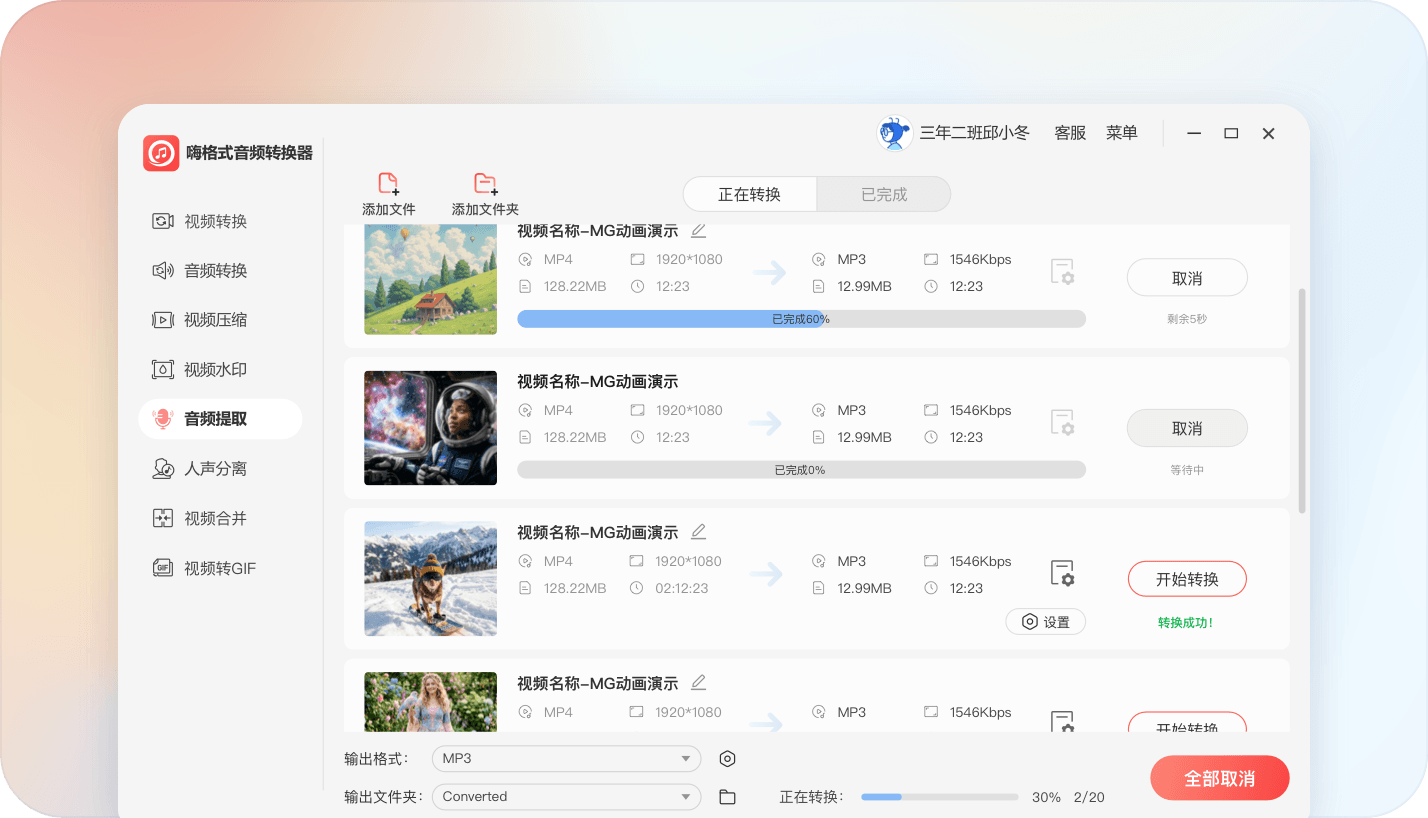Screen dimensions: 1428x818
Task: Select the flower girl video thumbnail
Action: point(430,702)
